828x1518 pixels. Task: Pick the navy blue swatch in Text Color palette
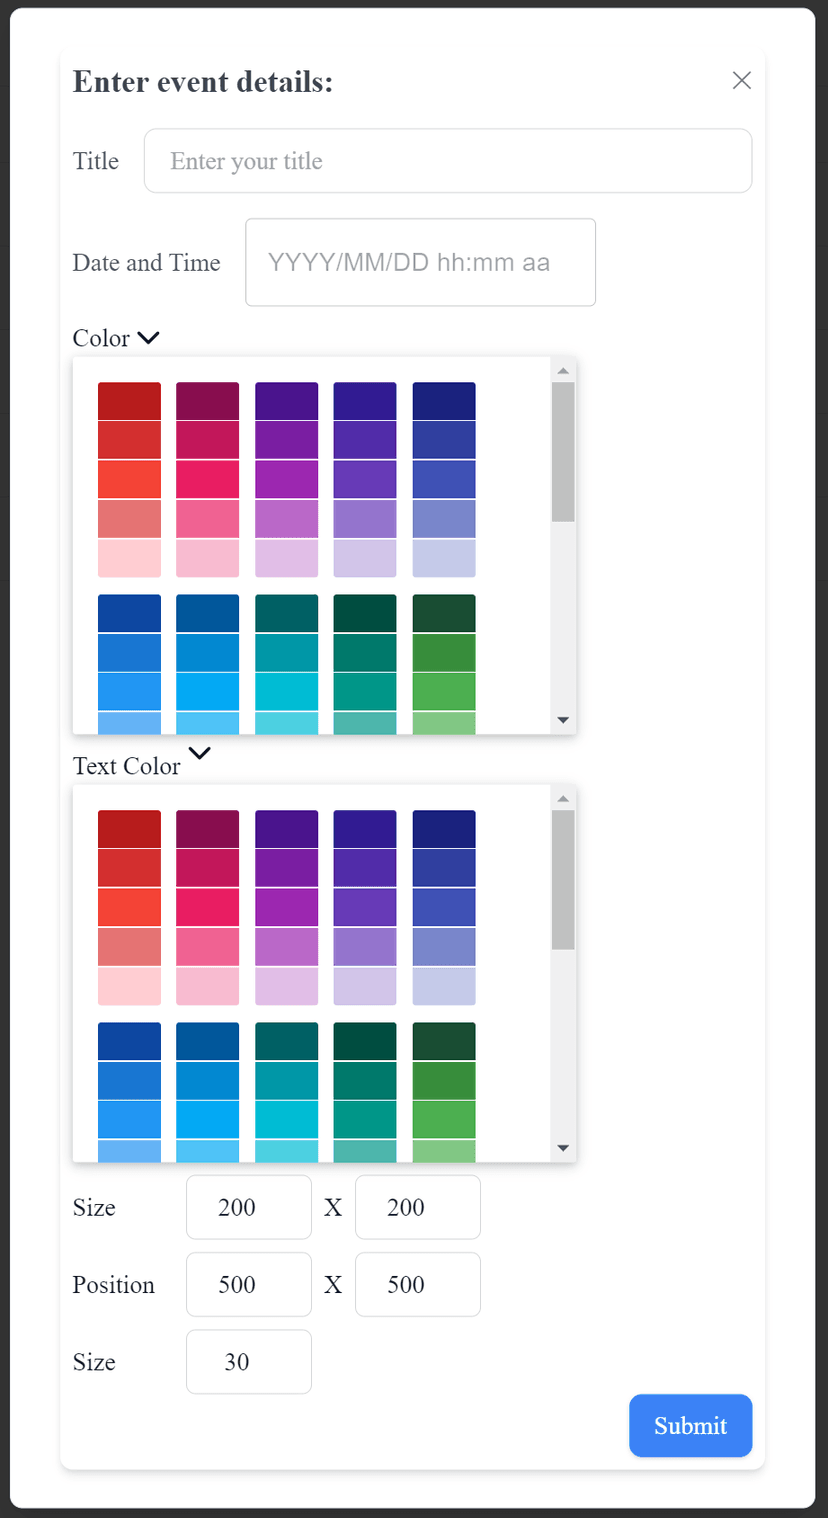point(444,829)
